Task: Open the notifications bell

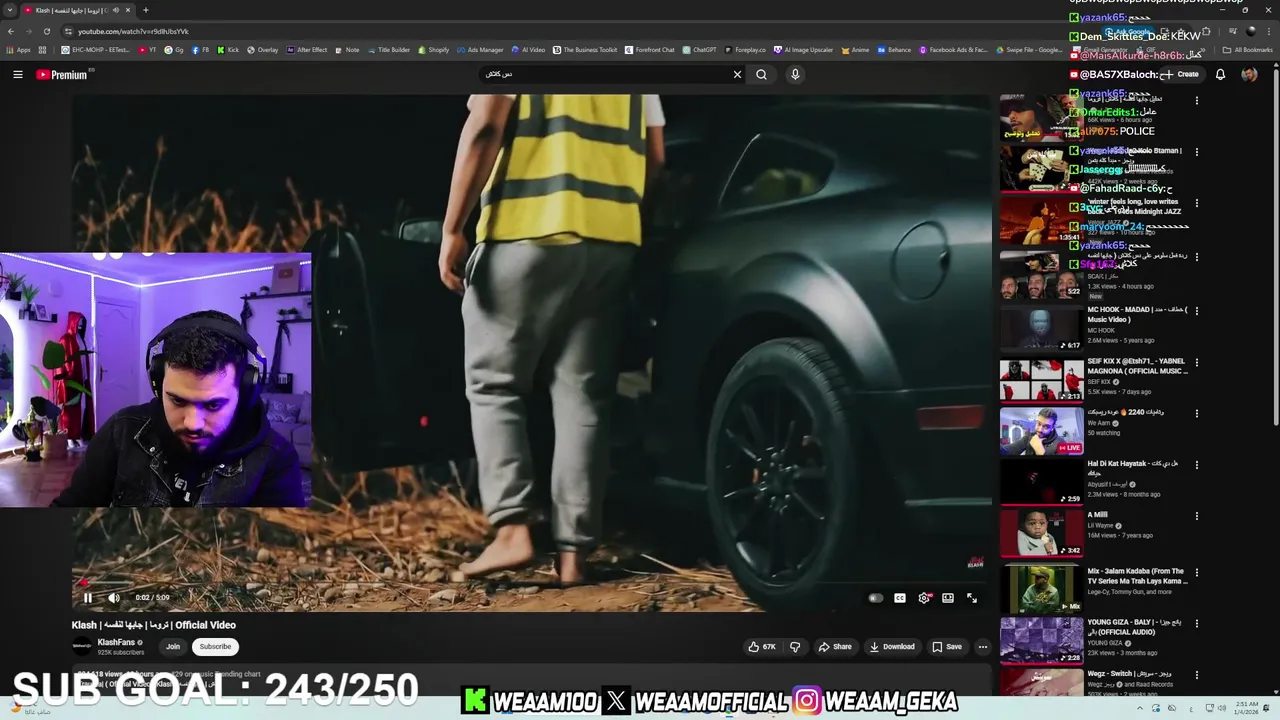Action: (1220, 74)
